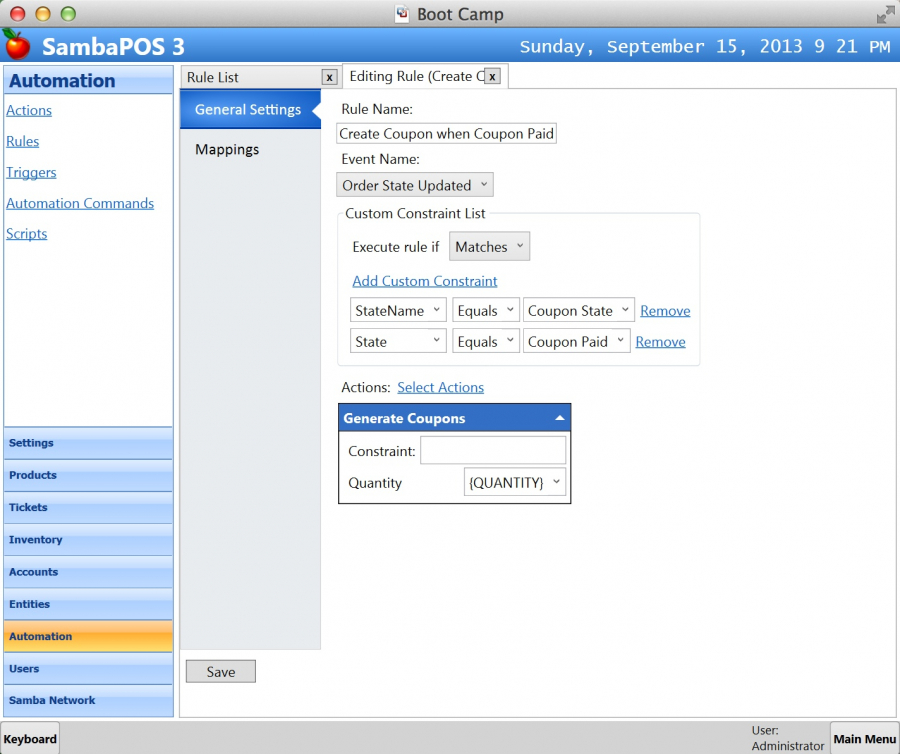
Task: Open the Event Name dropdown
Action: click(415, 185)
